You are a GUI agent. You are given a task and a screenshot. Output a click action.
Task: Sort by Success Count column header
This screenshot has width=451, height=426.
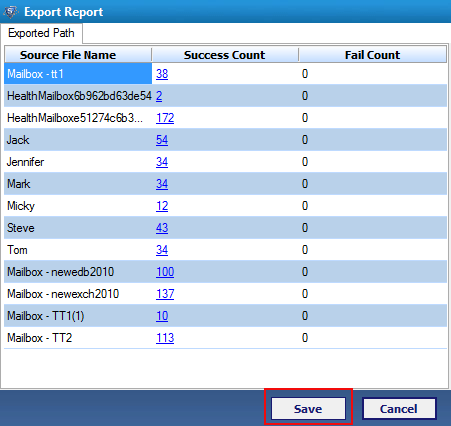point(225,55)
